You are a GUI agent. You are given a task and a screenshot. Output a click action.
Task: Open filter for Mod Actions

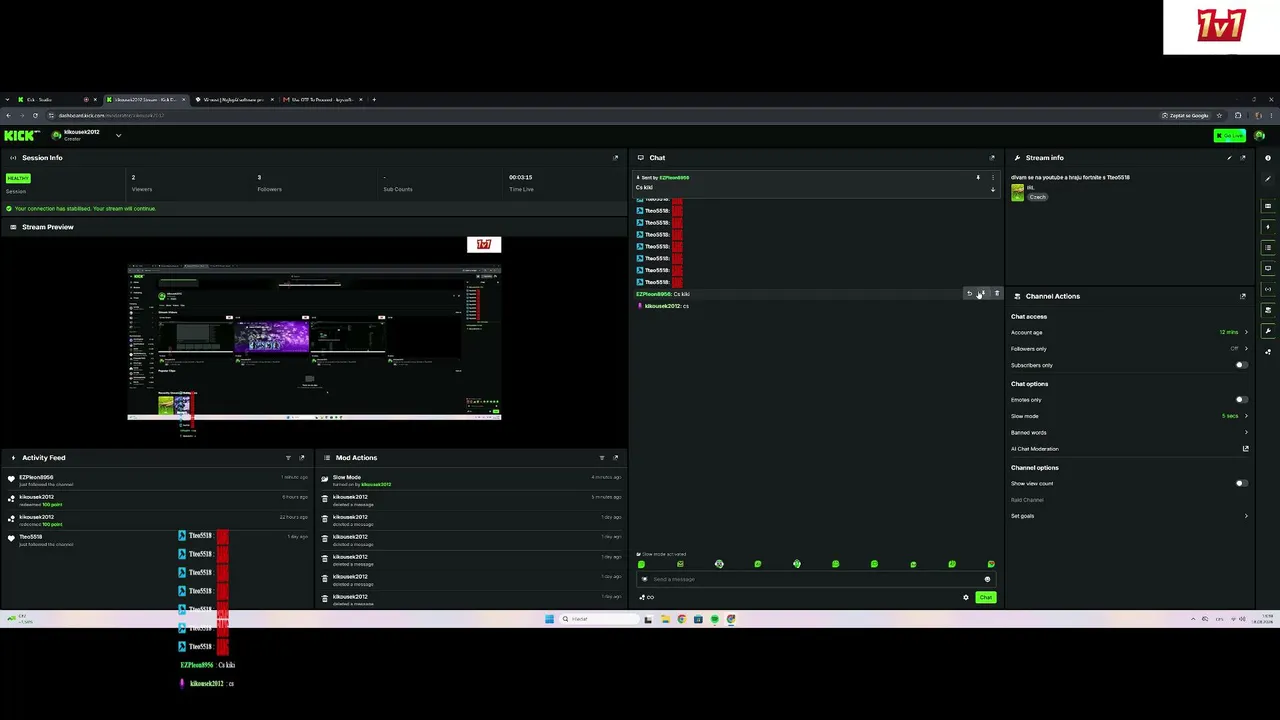point(601,458)
